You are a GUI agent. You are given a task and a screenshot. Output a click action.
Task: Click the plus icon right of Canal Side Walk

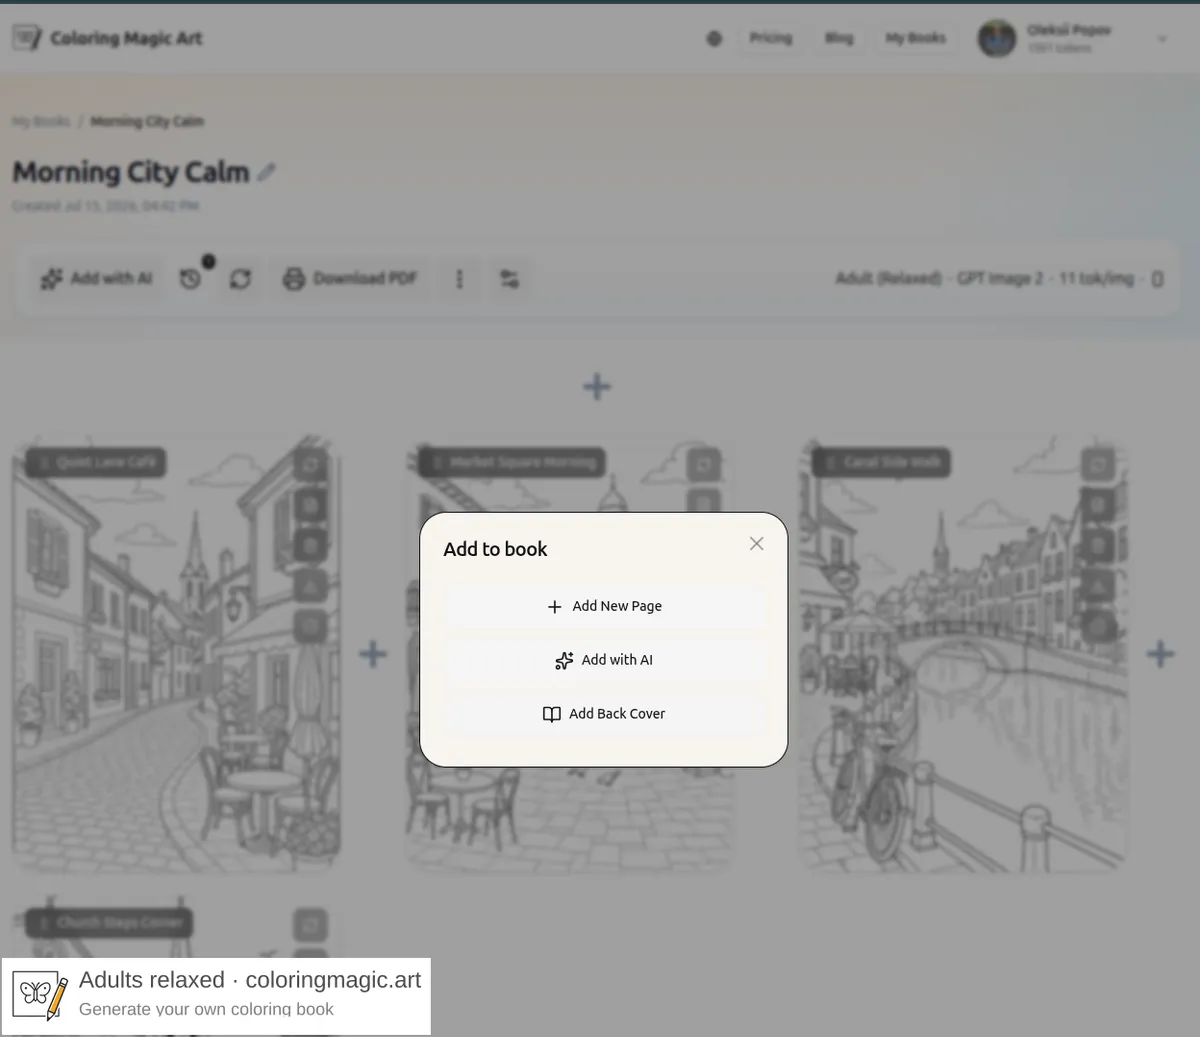click(1160, 654)
